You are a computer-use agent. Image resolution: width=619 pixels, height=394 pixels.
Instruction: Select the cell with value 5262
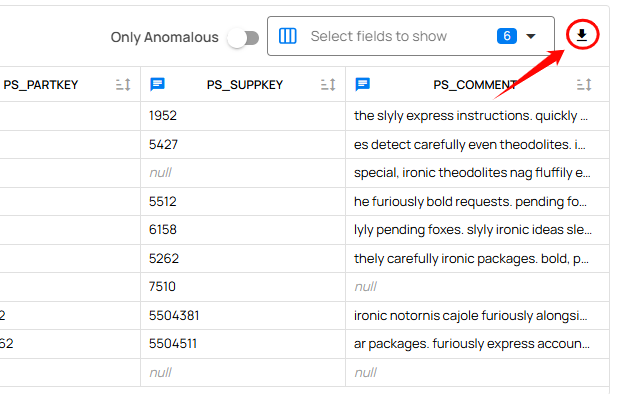pyautogui.click(x=243, y=258)
